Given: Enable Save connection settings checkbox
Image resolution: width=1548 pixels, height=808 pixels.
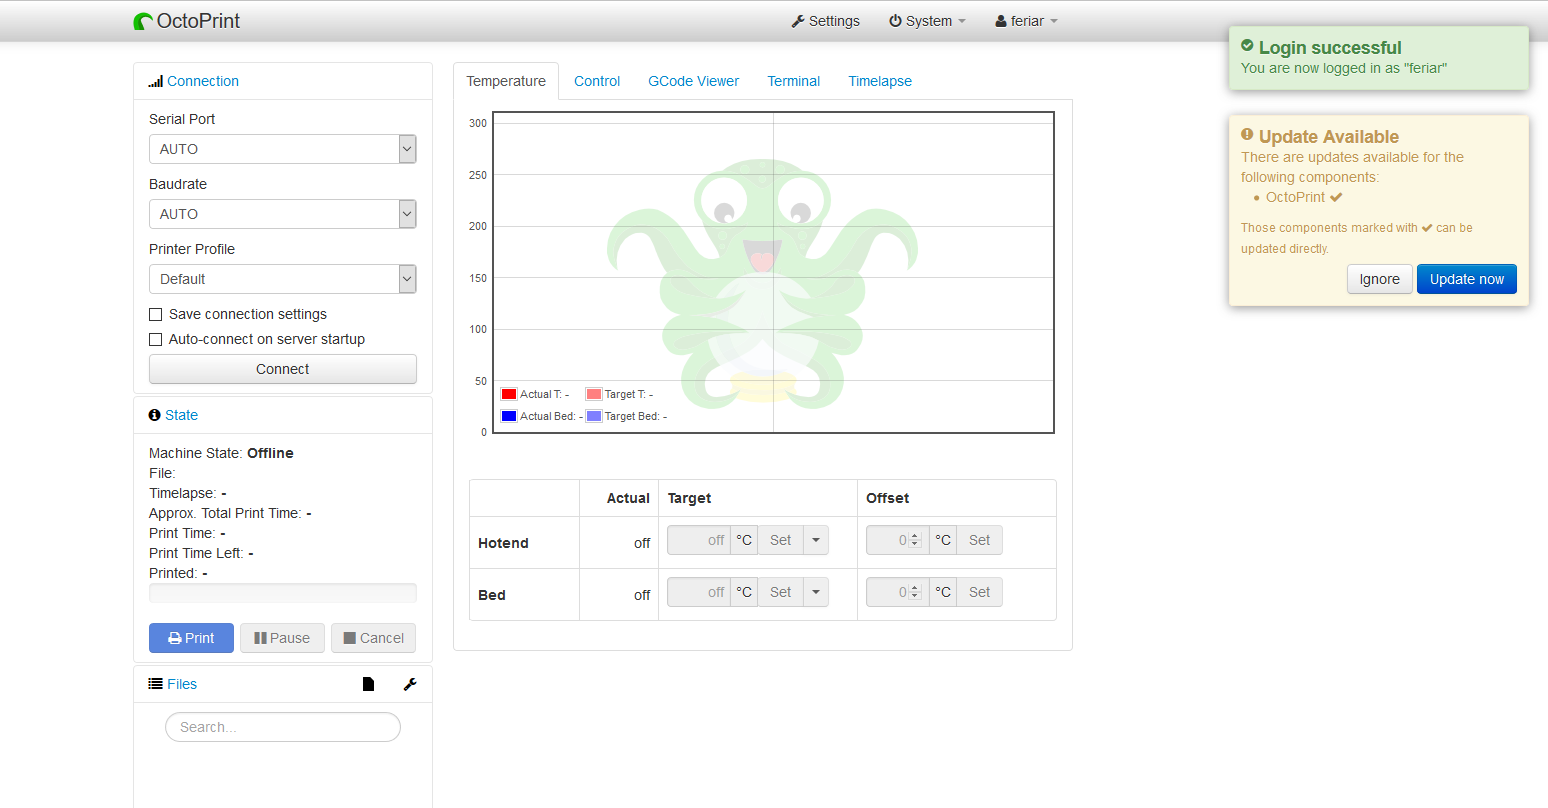Looking at the screenshot, I should 156,315.
